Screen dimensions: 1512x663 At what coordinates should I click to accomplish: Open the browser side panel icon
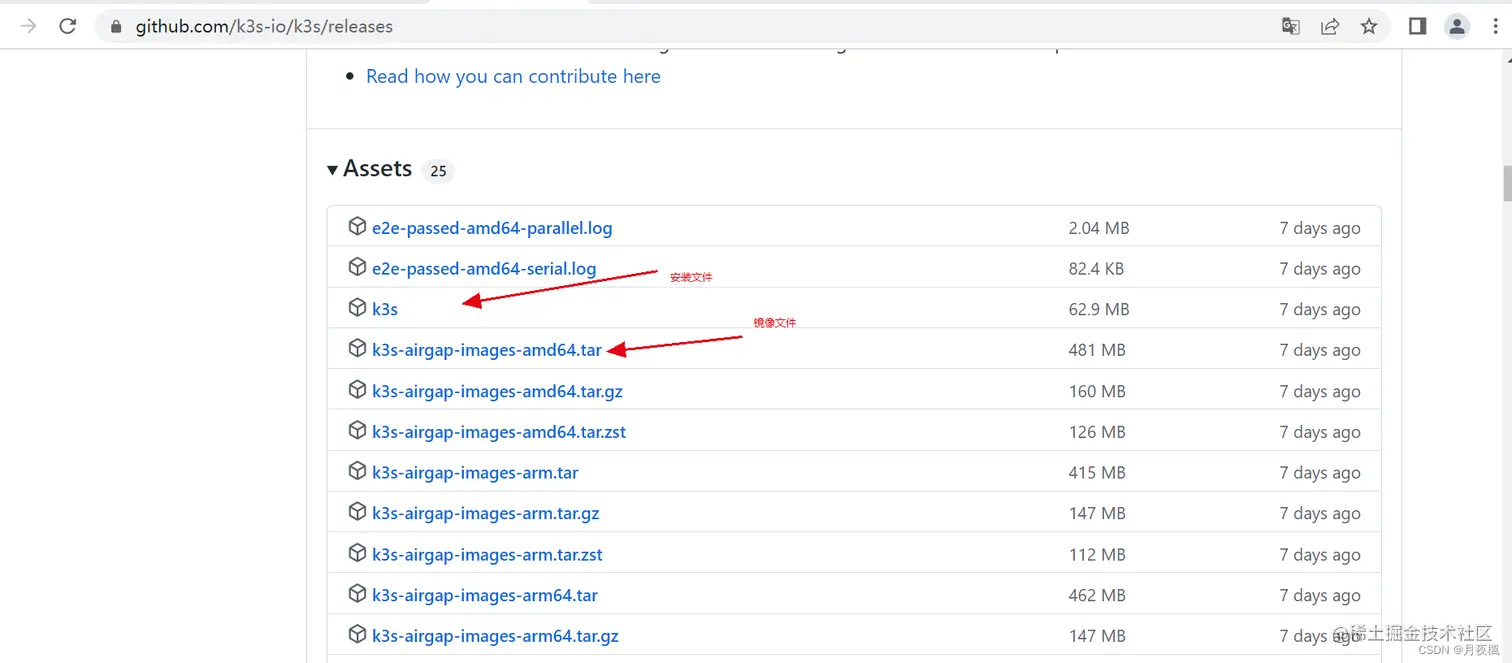tap(1417, 27)
